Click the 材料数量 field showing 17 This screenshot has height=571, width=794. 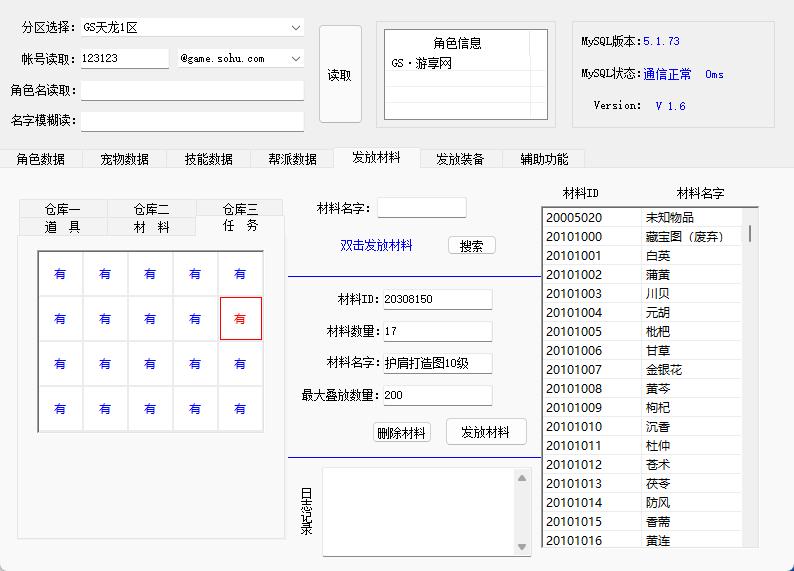pyautogui.click(x=437, y=331)
